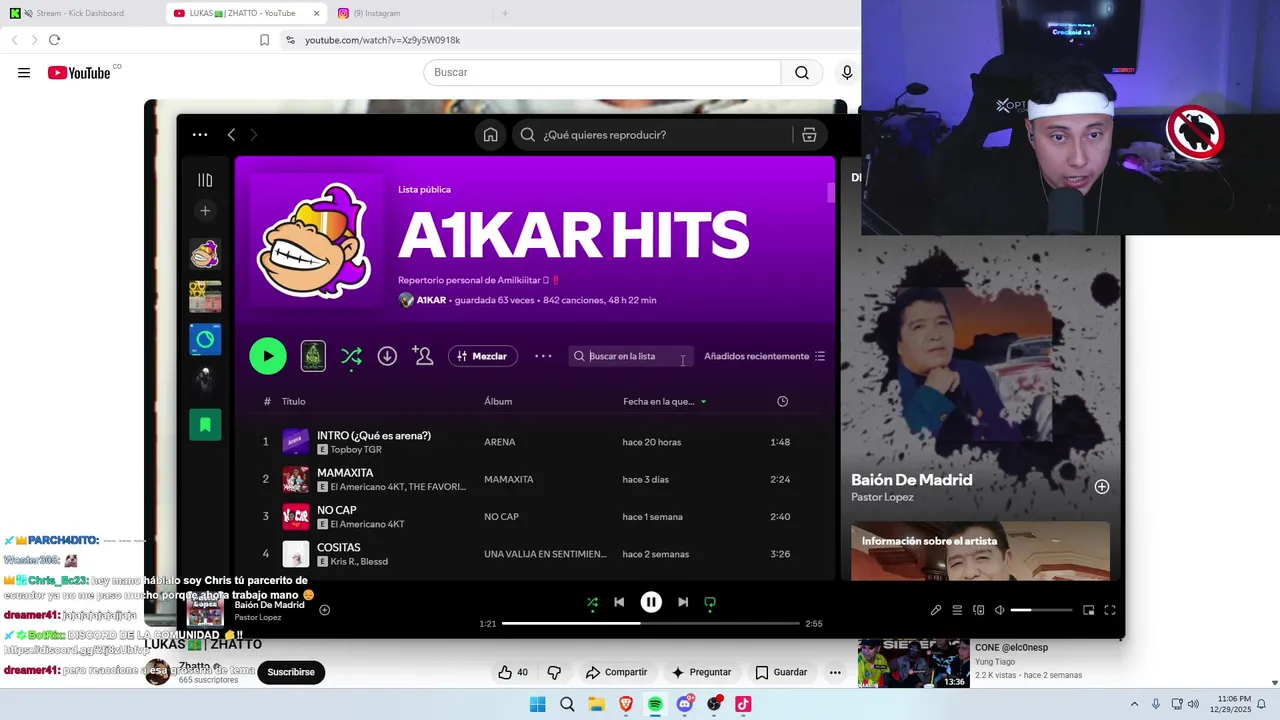Sort by duration clock icon
The height and width of the screenshot is (720, 1280).
[x=782, y=402]
